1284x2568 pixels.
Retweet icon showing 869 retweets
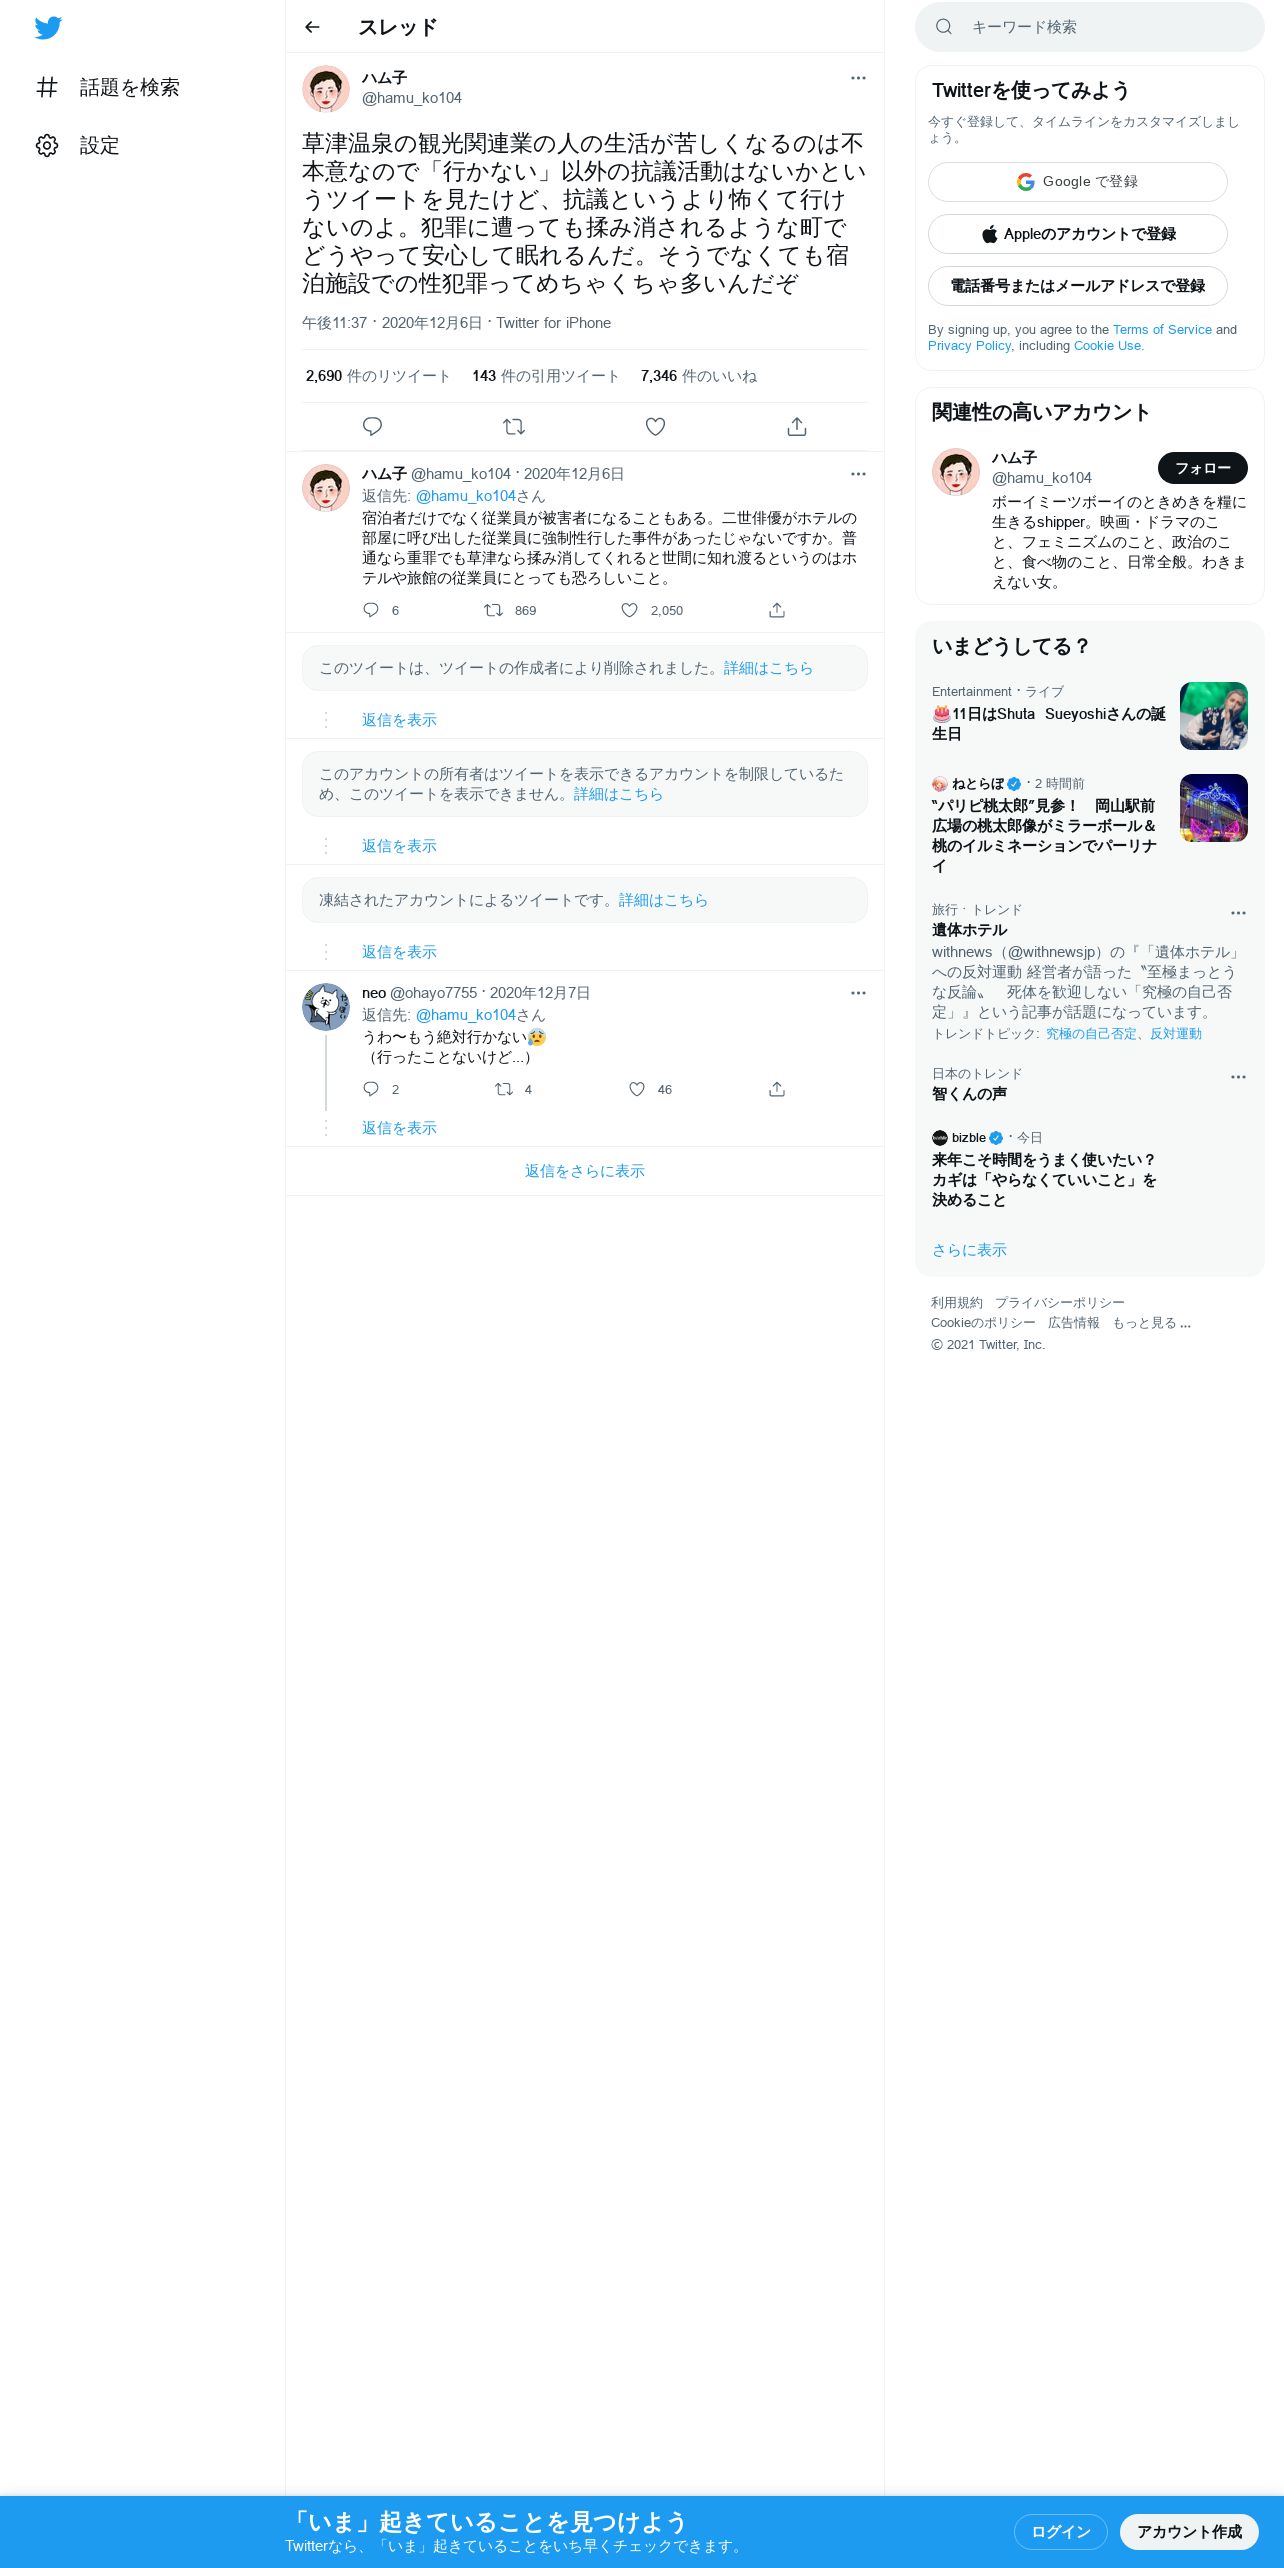[x=493, y=610]
